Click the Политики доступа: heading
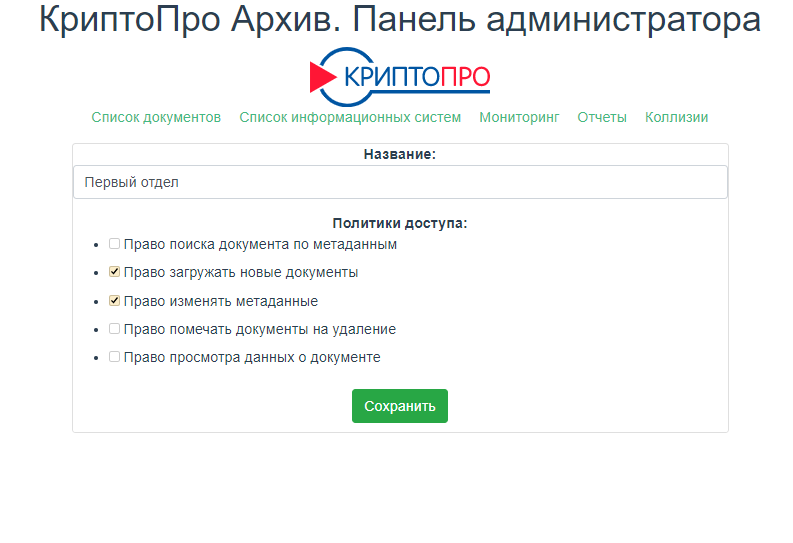This screenshot has width=793, height=543. 400,223
